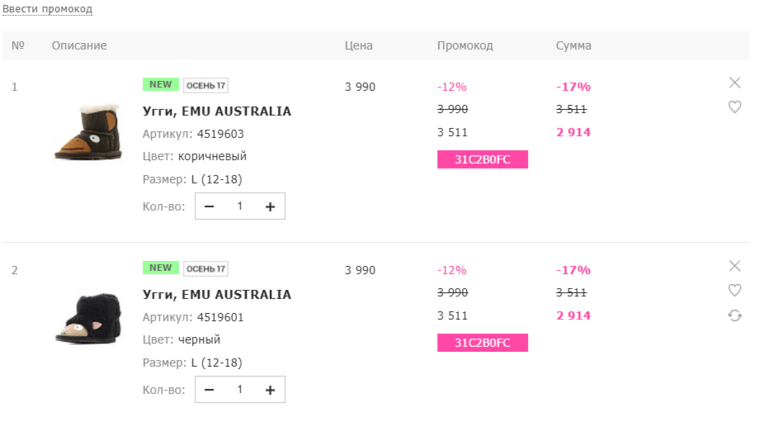The height and width of the screenshot is (422, 770).
Task: Click the first 'Угги, EMU AUSTRALIA' product title
Action: tap(217, 111)
